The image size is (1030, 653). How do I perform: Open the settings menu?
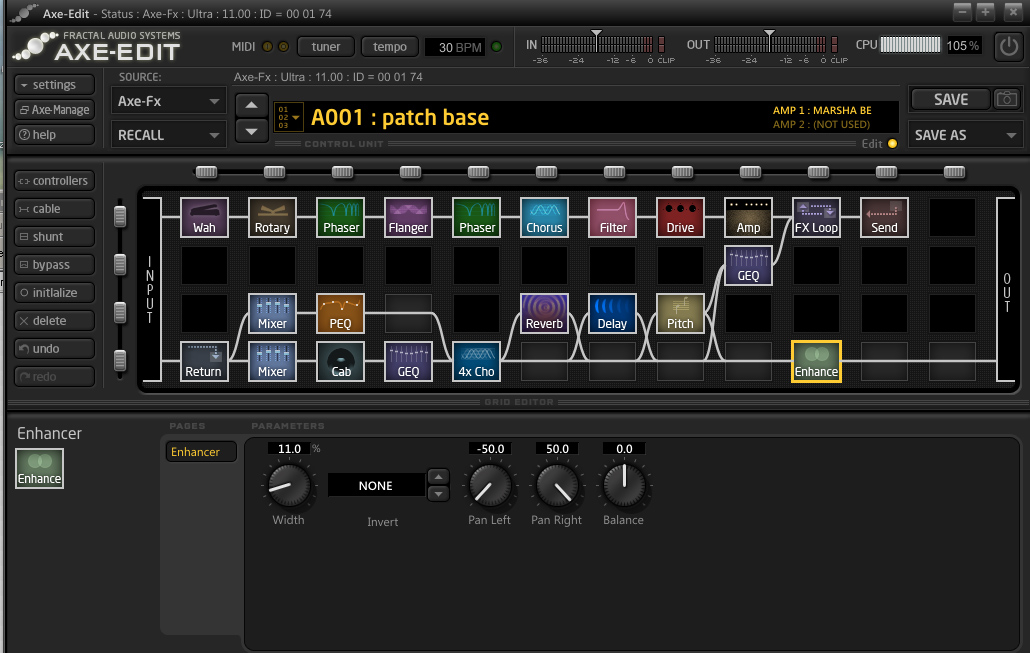(55, 85)
